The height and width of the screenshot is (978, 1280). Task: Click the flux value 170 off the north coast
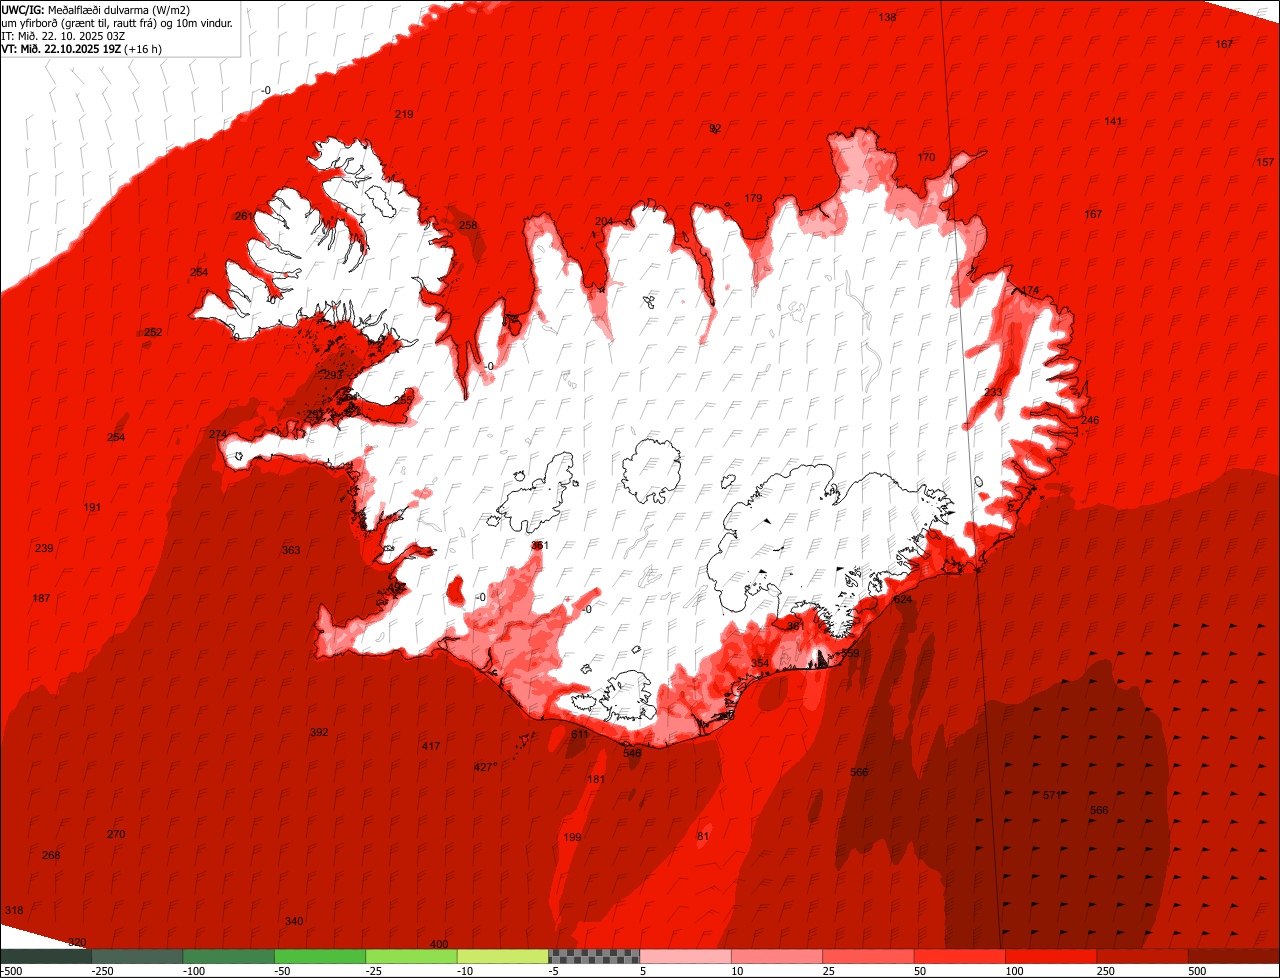tap(926, 157)
